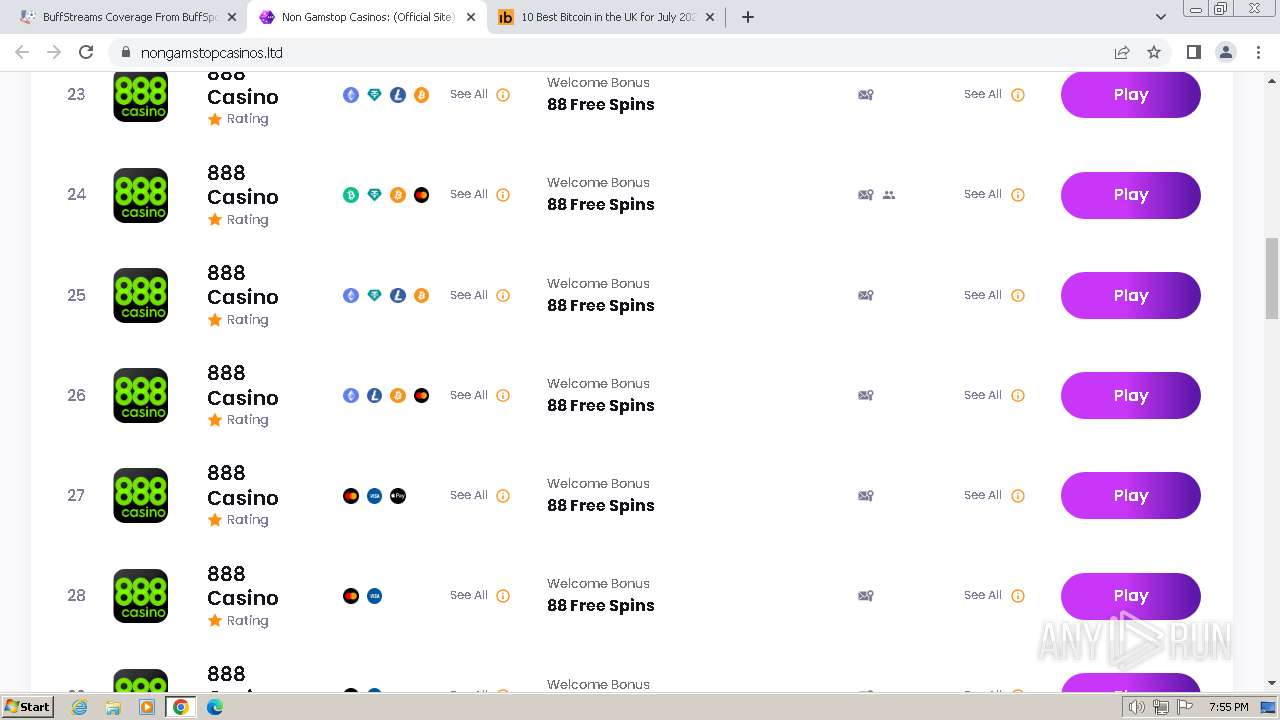Screen dimensions: 1280x720
Task: Expand the tab search dropdown
Action: (x=1161, y=17)
